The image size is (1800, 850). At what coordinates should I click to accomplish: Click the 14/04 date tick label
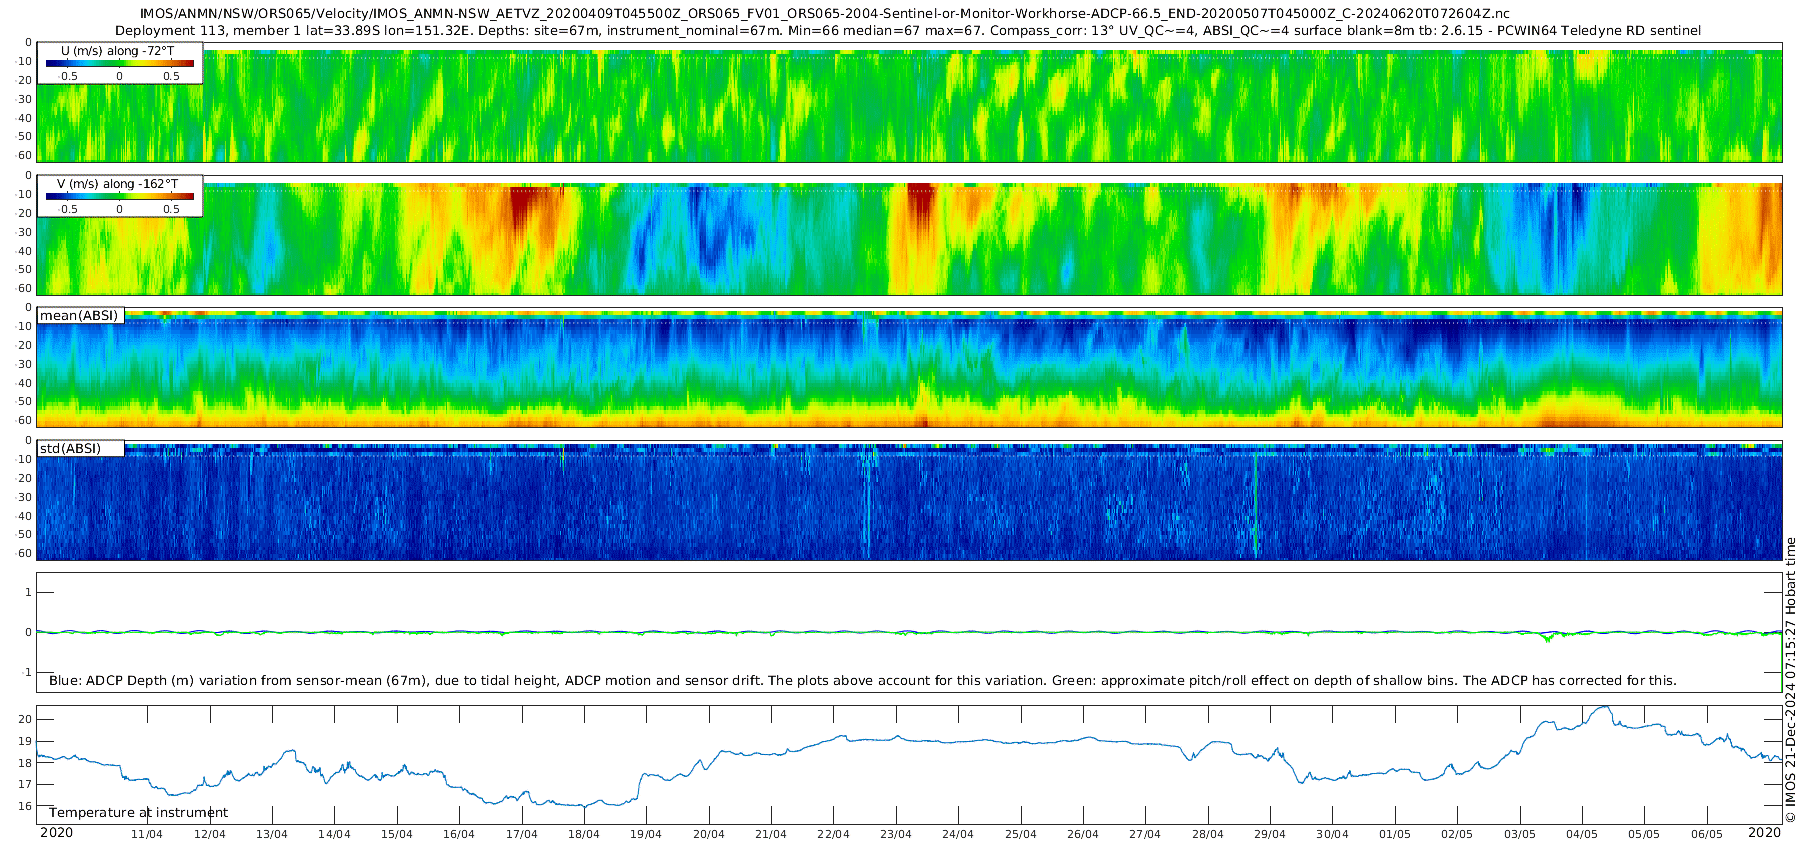(334, 834)
